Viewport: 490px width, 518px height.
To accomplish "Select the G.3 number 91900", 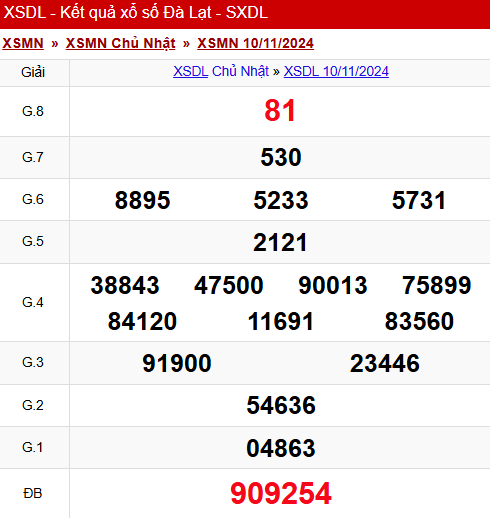I will (177, 363).
